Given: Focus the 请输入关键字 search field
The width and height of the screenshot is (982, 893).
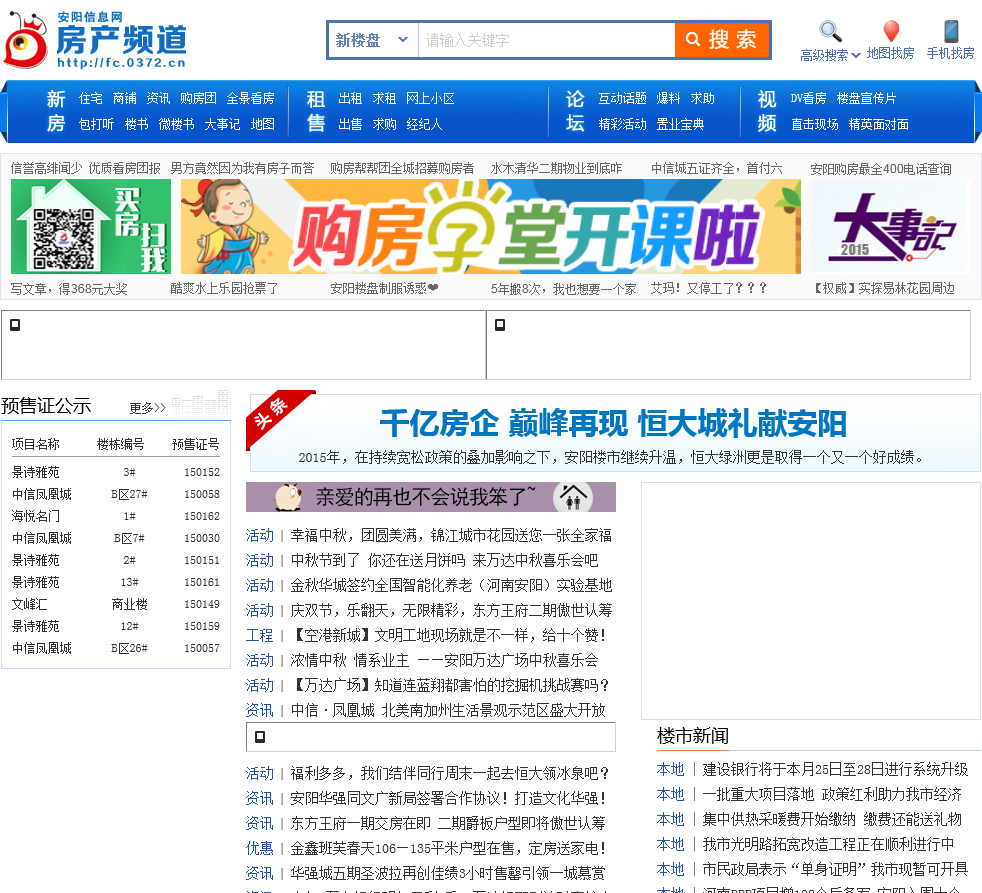Looking at the screenshot, I should [x=546, y=40].
